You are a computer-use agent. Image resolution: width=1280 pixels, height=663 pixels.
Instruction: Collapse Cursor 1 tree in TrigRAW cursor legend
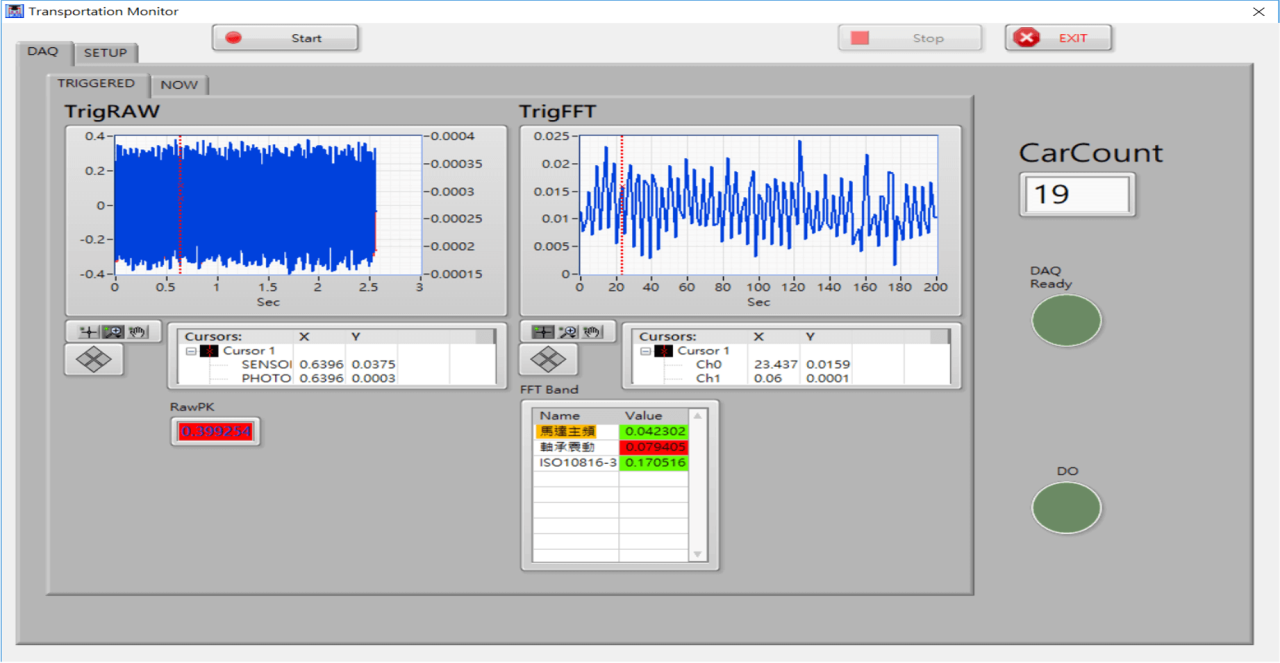pyautogui.click(x=190, y=351)
